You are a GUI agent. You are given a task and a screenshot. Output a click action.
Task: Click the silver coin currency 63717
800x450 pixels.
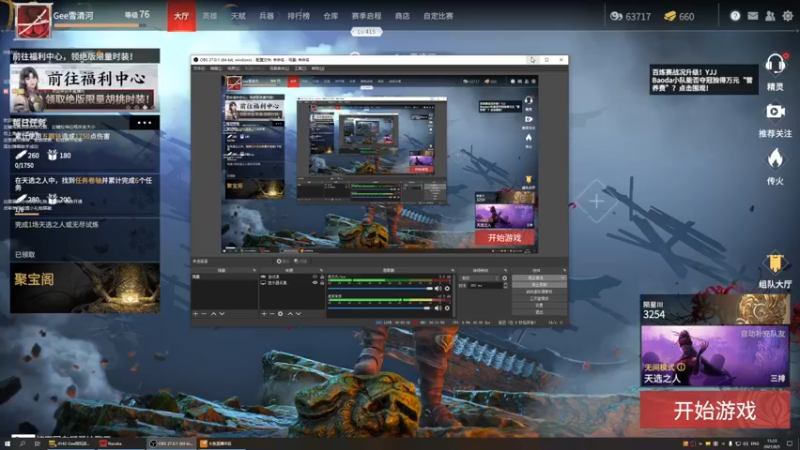(631, 16)
